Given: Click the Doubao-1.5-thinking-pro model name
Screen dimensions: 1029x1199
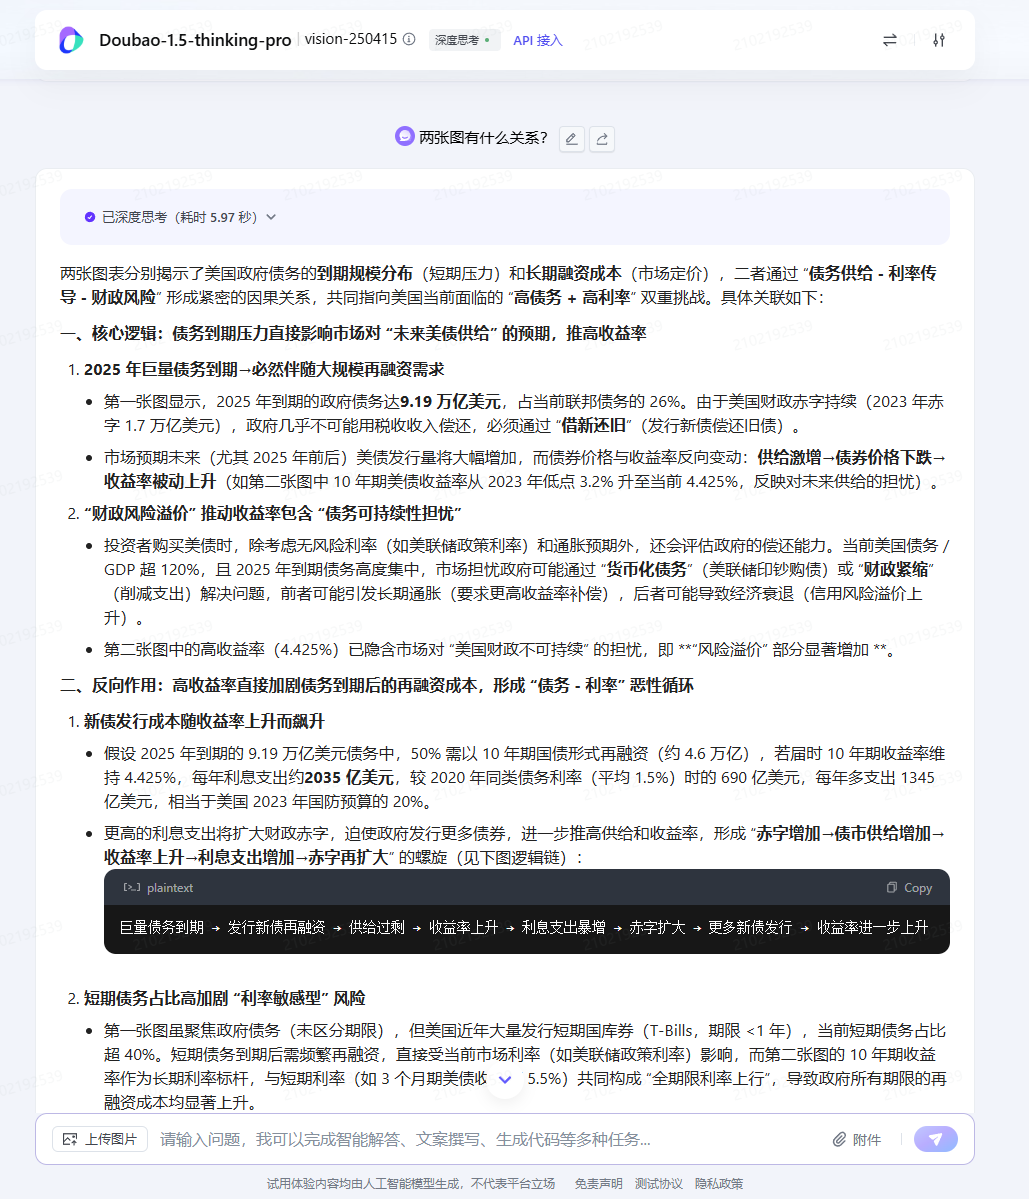Looking at the screenshot, I should pos(195,40).
